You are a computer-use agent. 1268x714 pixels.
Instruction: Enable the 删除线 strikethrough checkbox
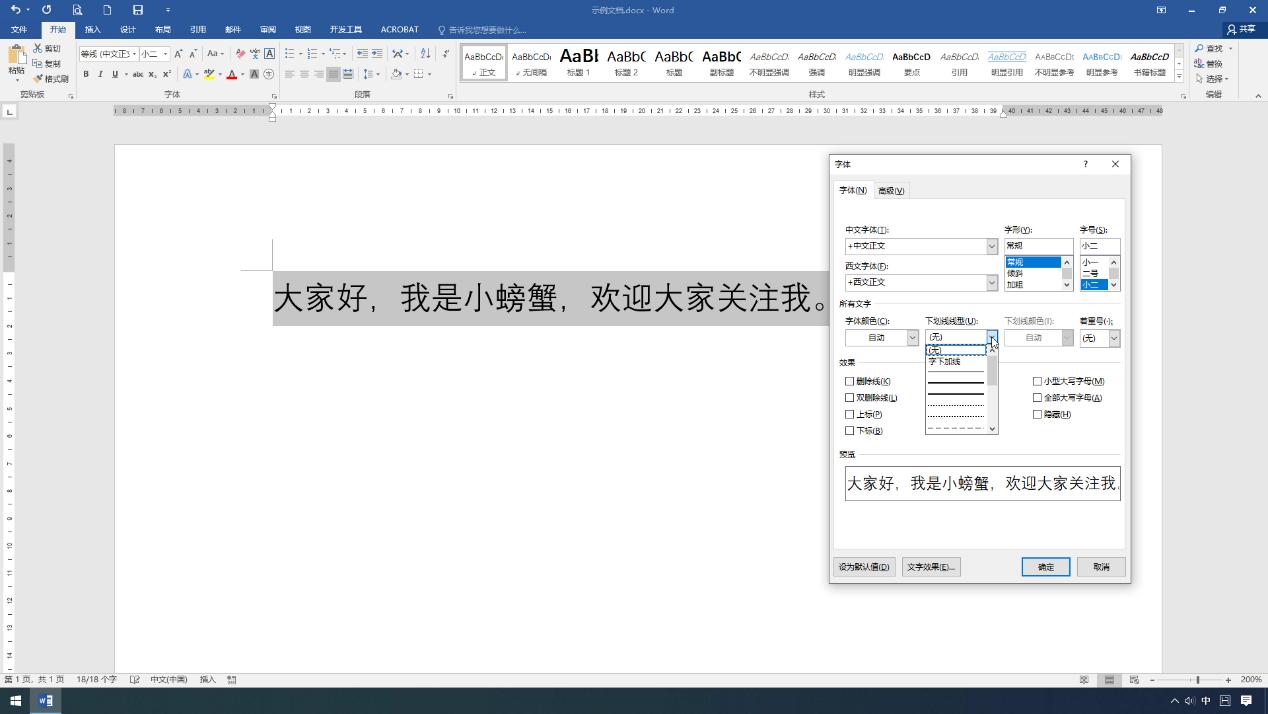coord(849,381)
